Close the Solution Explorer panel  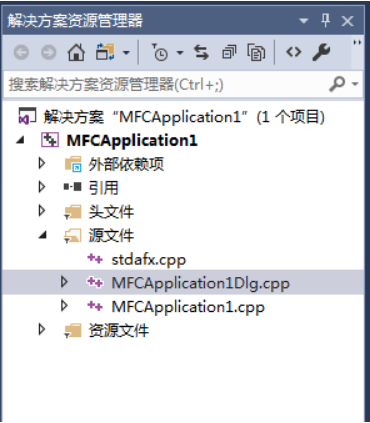[x=347, y=21]
